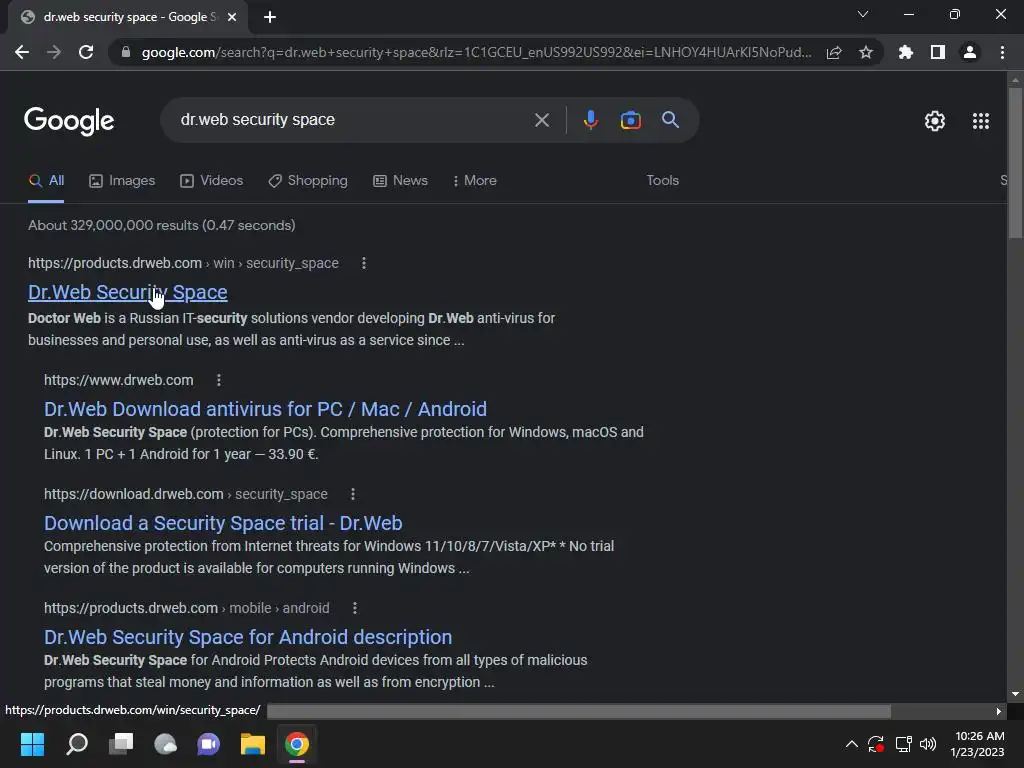The width and height of the screenshot is (1024, 768).
Task: Go back to the previous page
Action: pos(22,52)
